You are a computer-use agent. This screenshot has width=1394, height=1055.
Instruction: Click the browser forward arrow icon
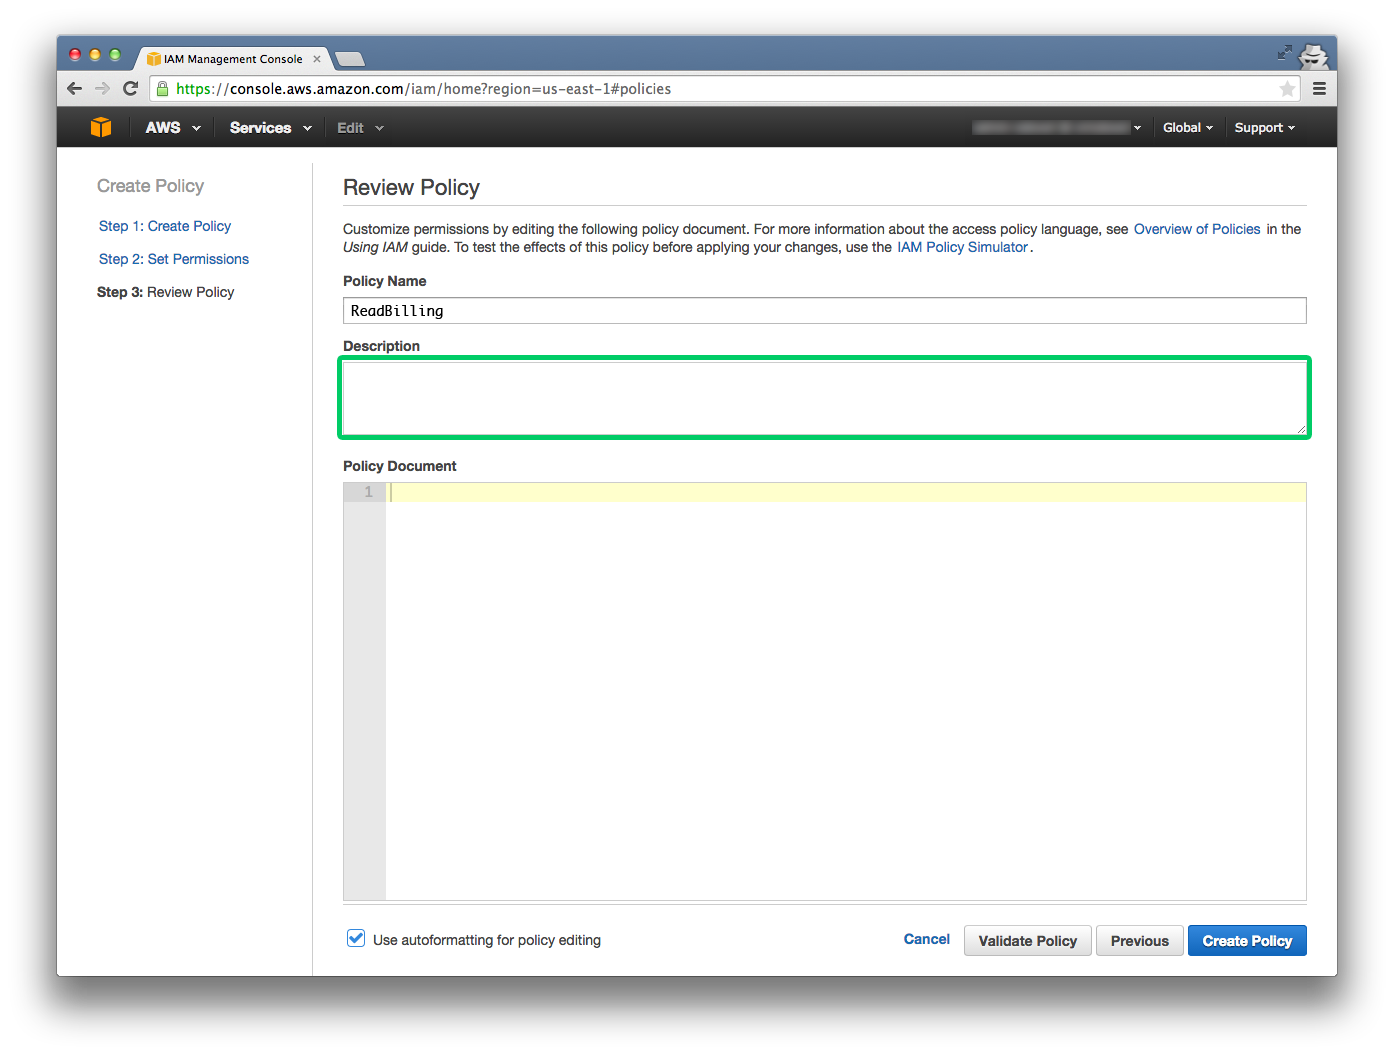pyautogui.click(x=102, y=88)
